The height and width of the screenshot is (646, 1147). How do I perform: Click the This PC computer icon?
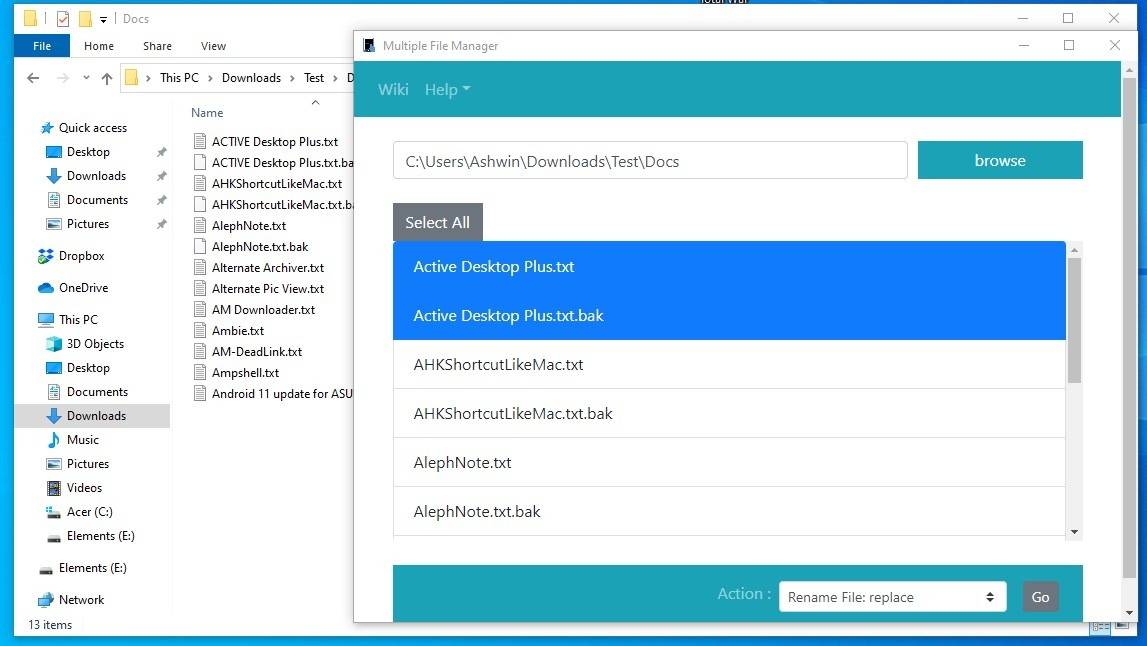pos(45,320)
